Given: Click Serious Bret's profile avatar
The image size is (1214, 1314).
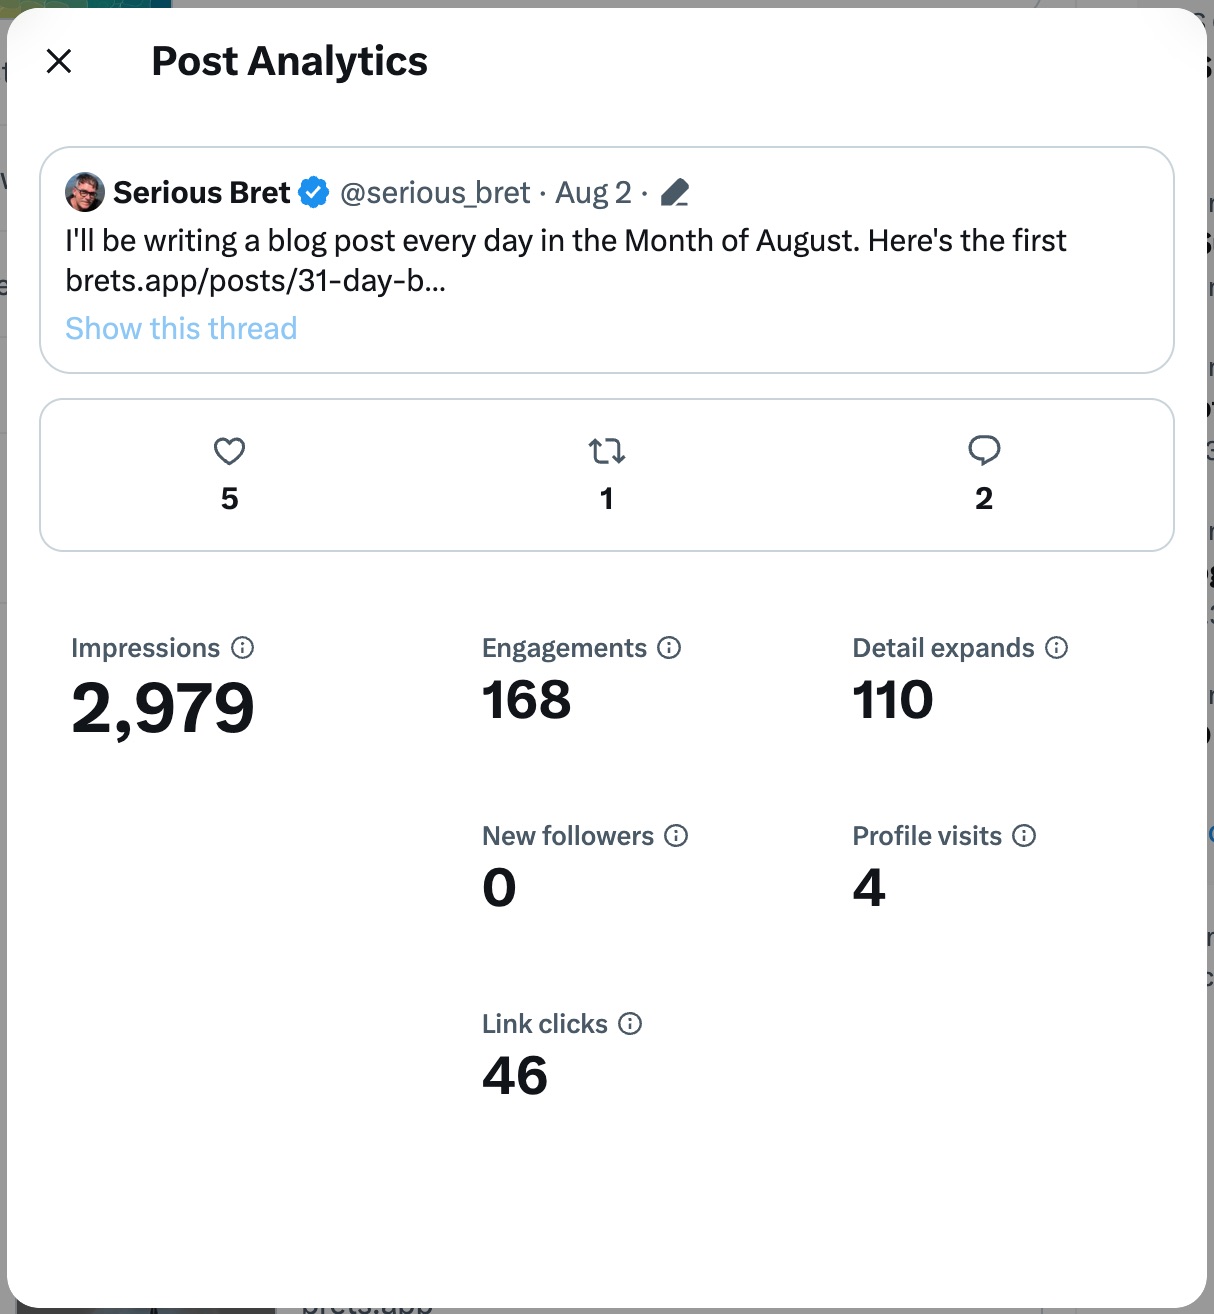Looking at the screenshot, I should pyautogui.click(x=85, y=192).
